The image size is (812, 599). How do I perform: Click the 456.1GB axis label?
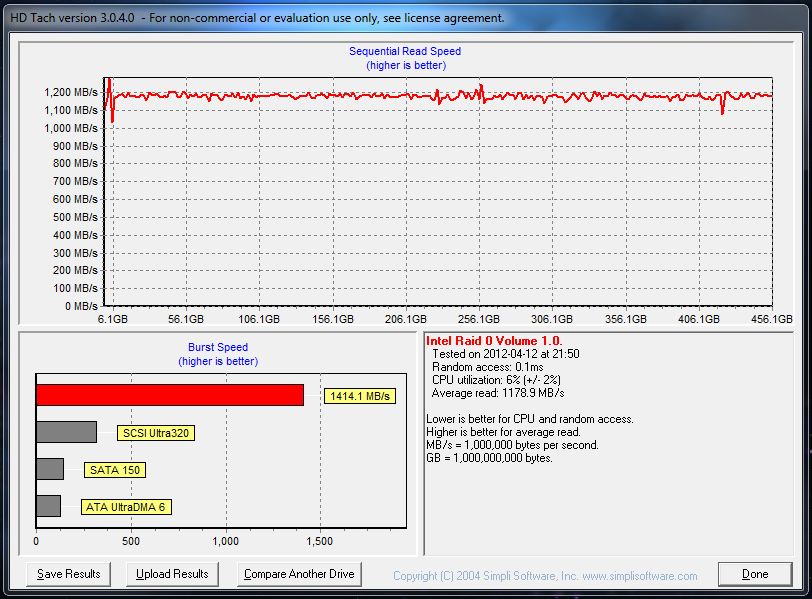[772, 319]
